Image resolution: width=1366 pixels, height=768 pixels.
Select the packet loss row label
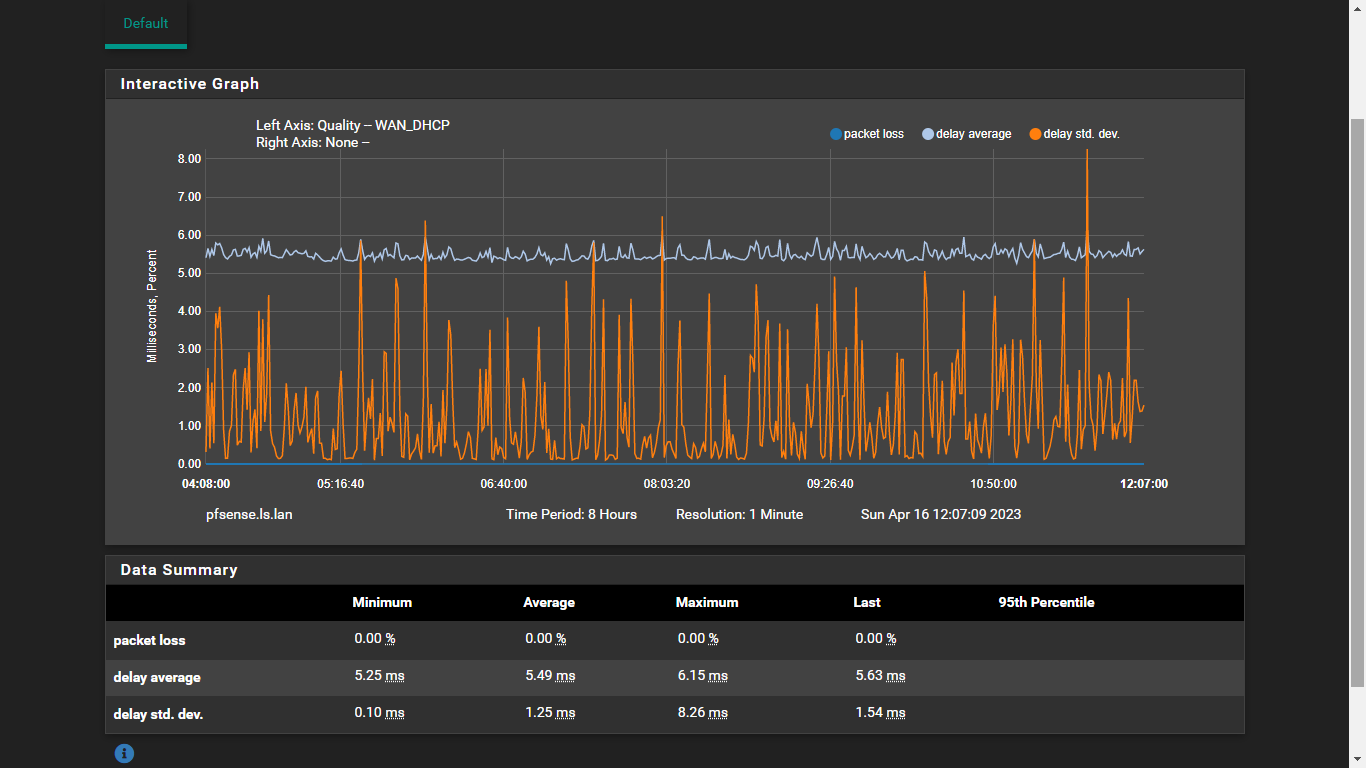coord(149,640)
